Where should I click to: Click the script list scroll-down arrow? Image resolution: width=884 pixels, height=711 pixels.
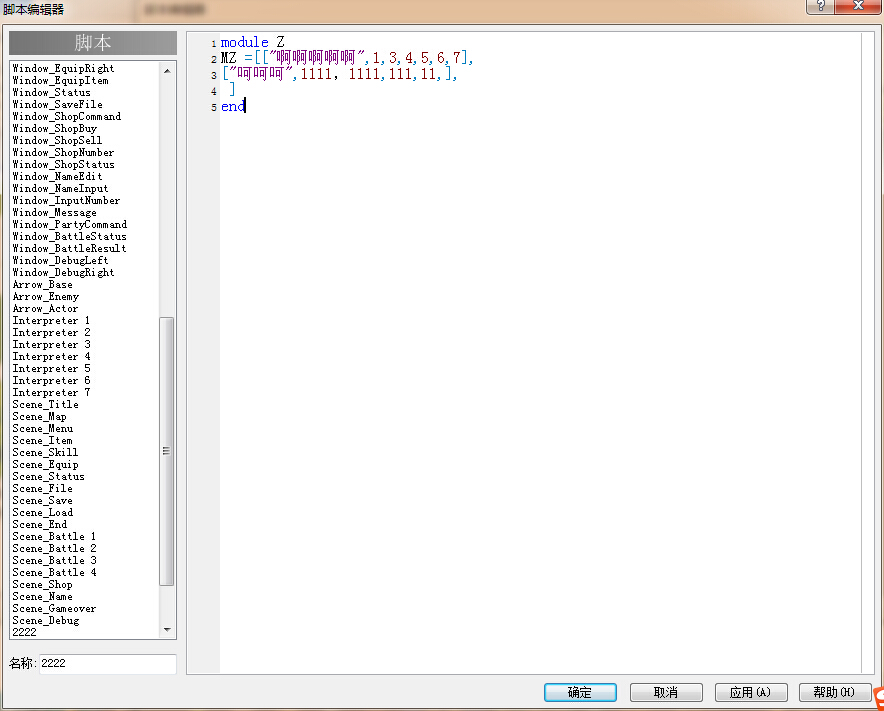[x=167, y=629]
